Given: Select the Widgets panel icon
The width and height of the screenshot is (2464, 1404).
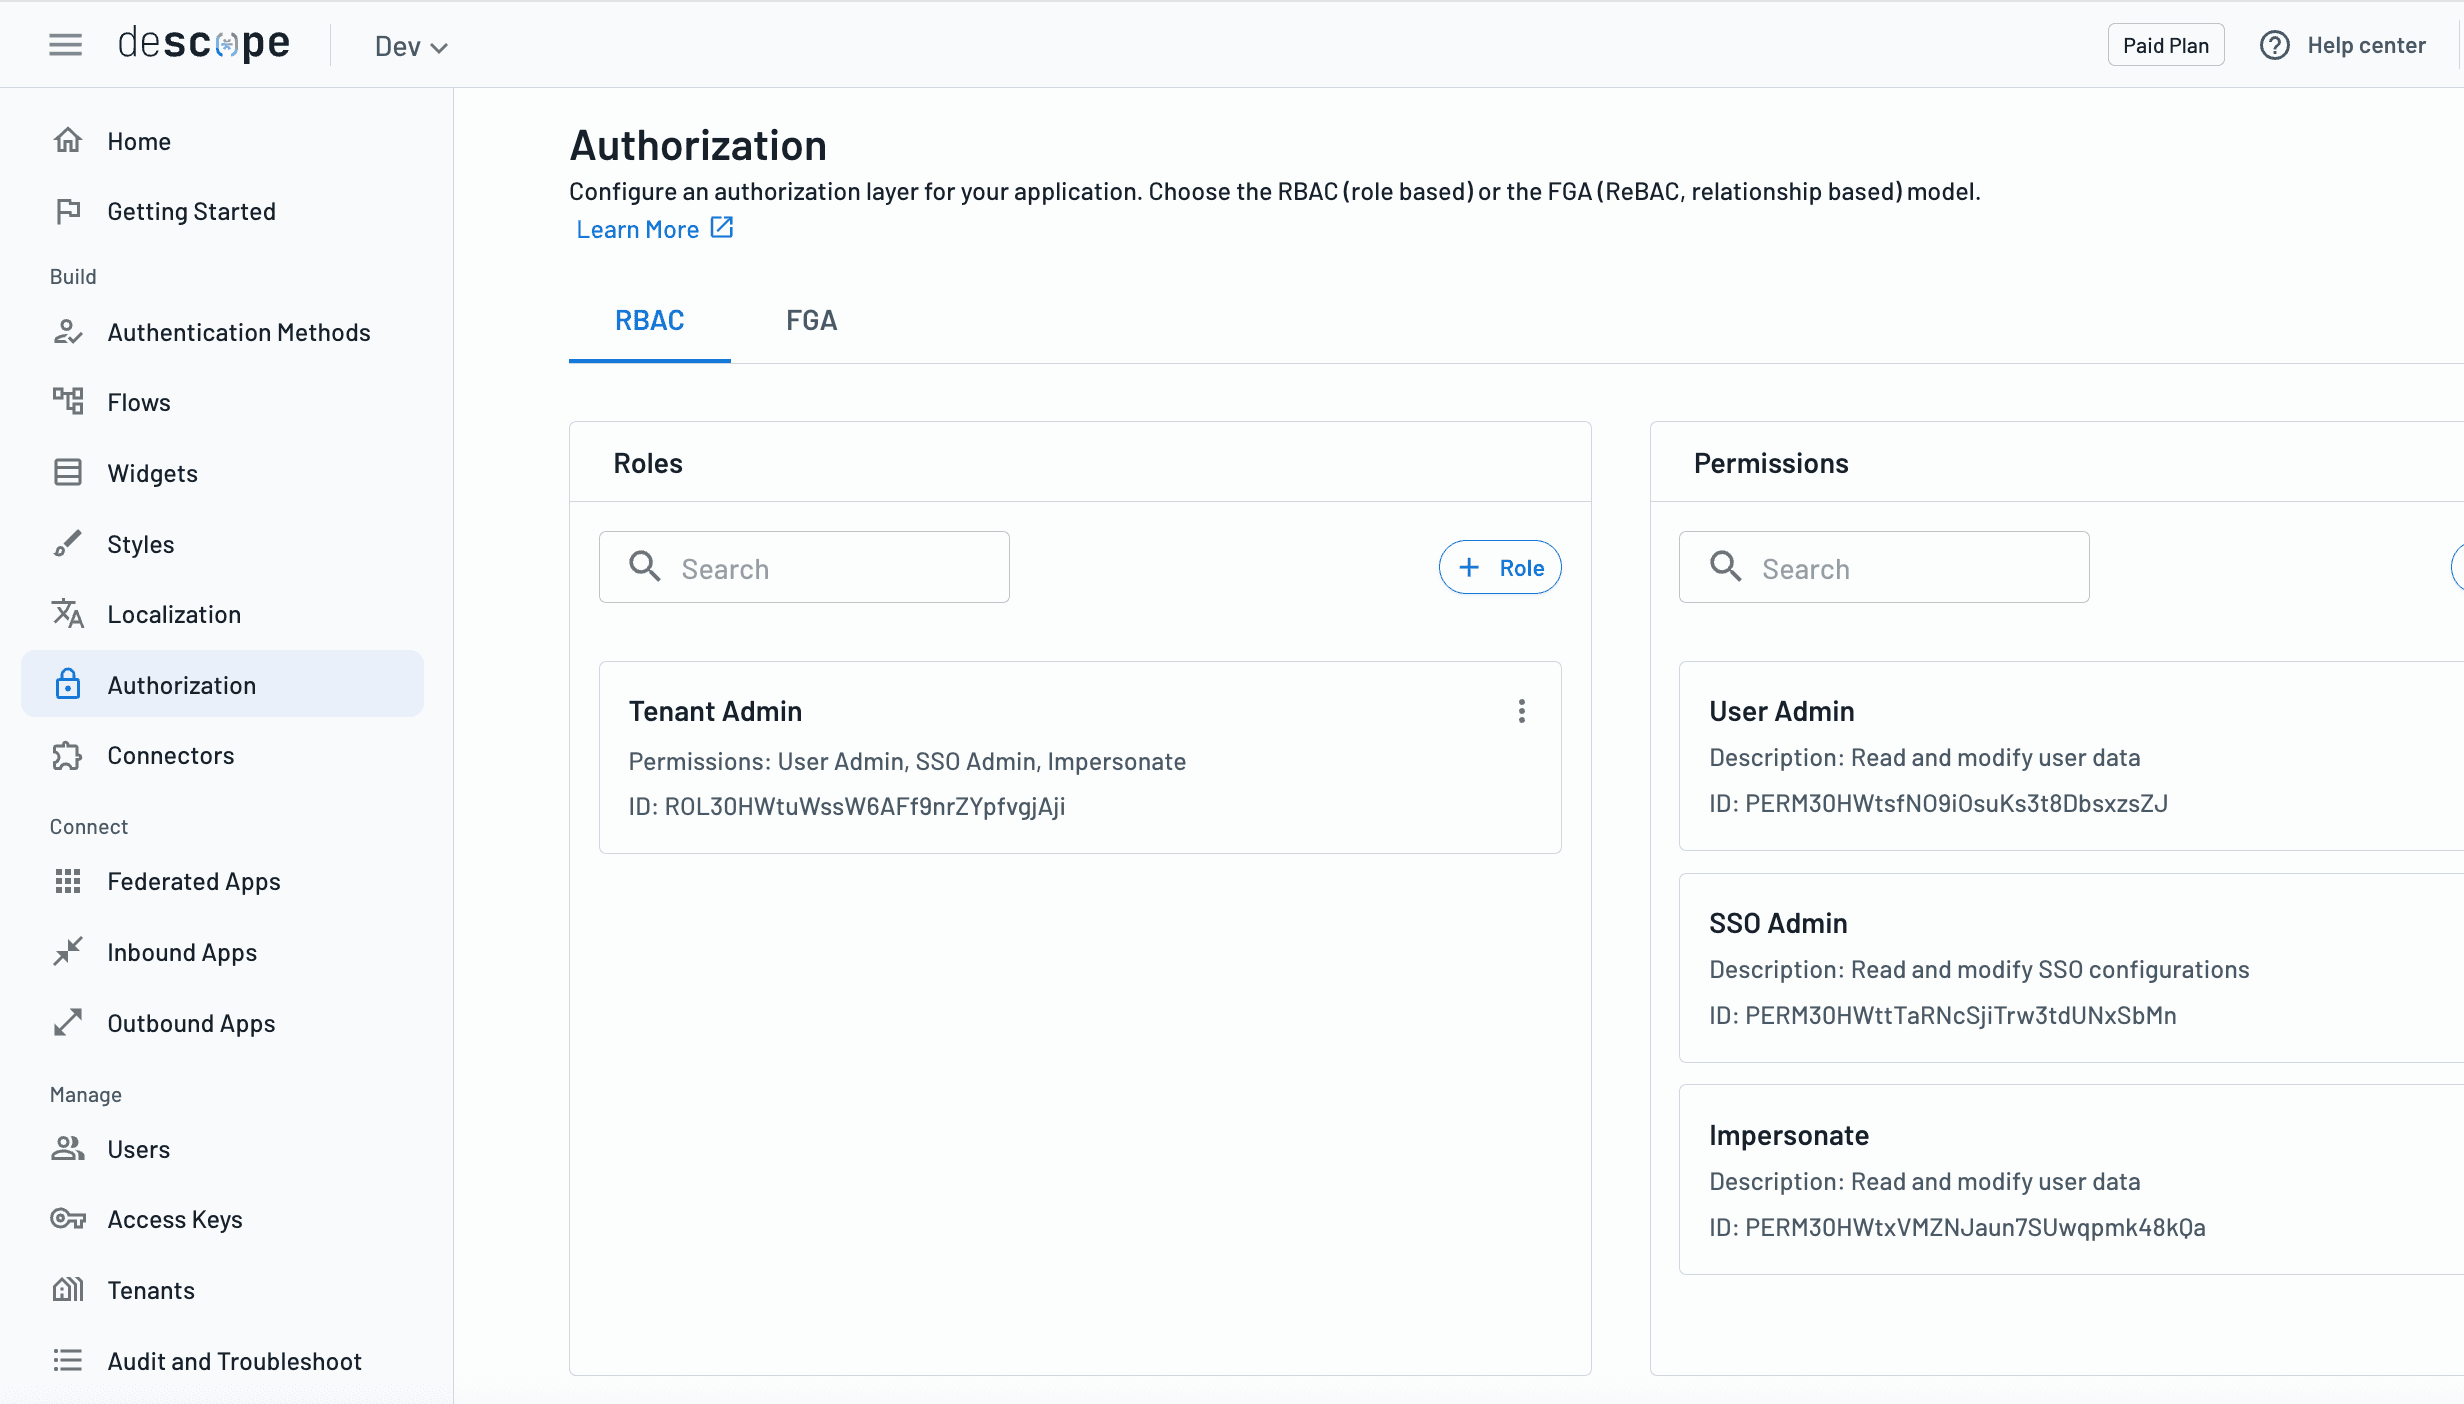Looking at the screenshot, I should pos(67,472).
